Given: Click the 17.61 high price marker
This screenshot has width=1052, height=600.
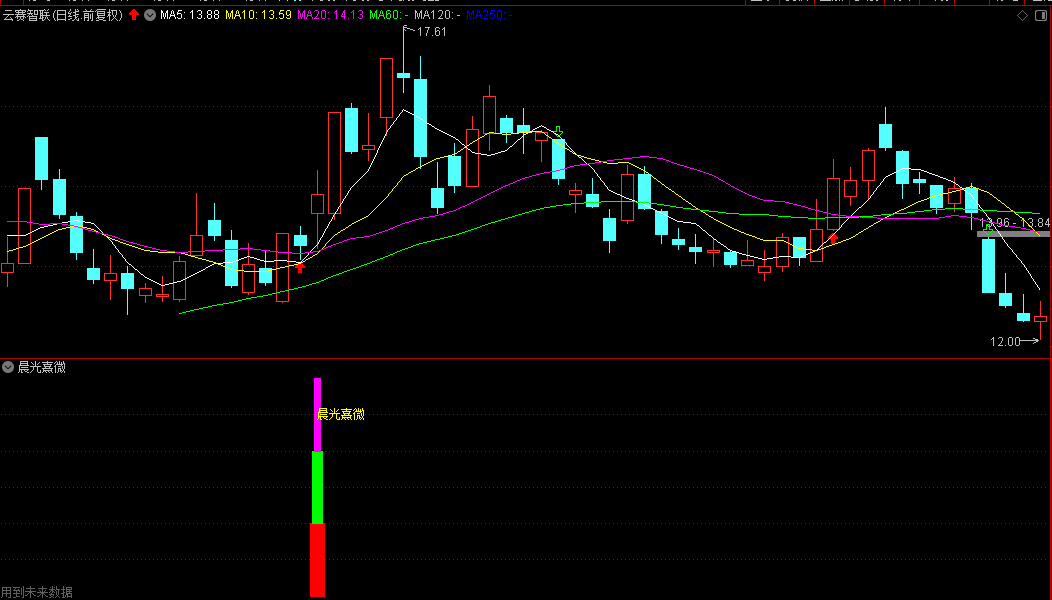Looking at the screenshot, I should point(431,32).
